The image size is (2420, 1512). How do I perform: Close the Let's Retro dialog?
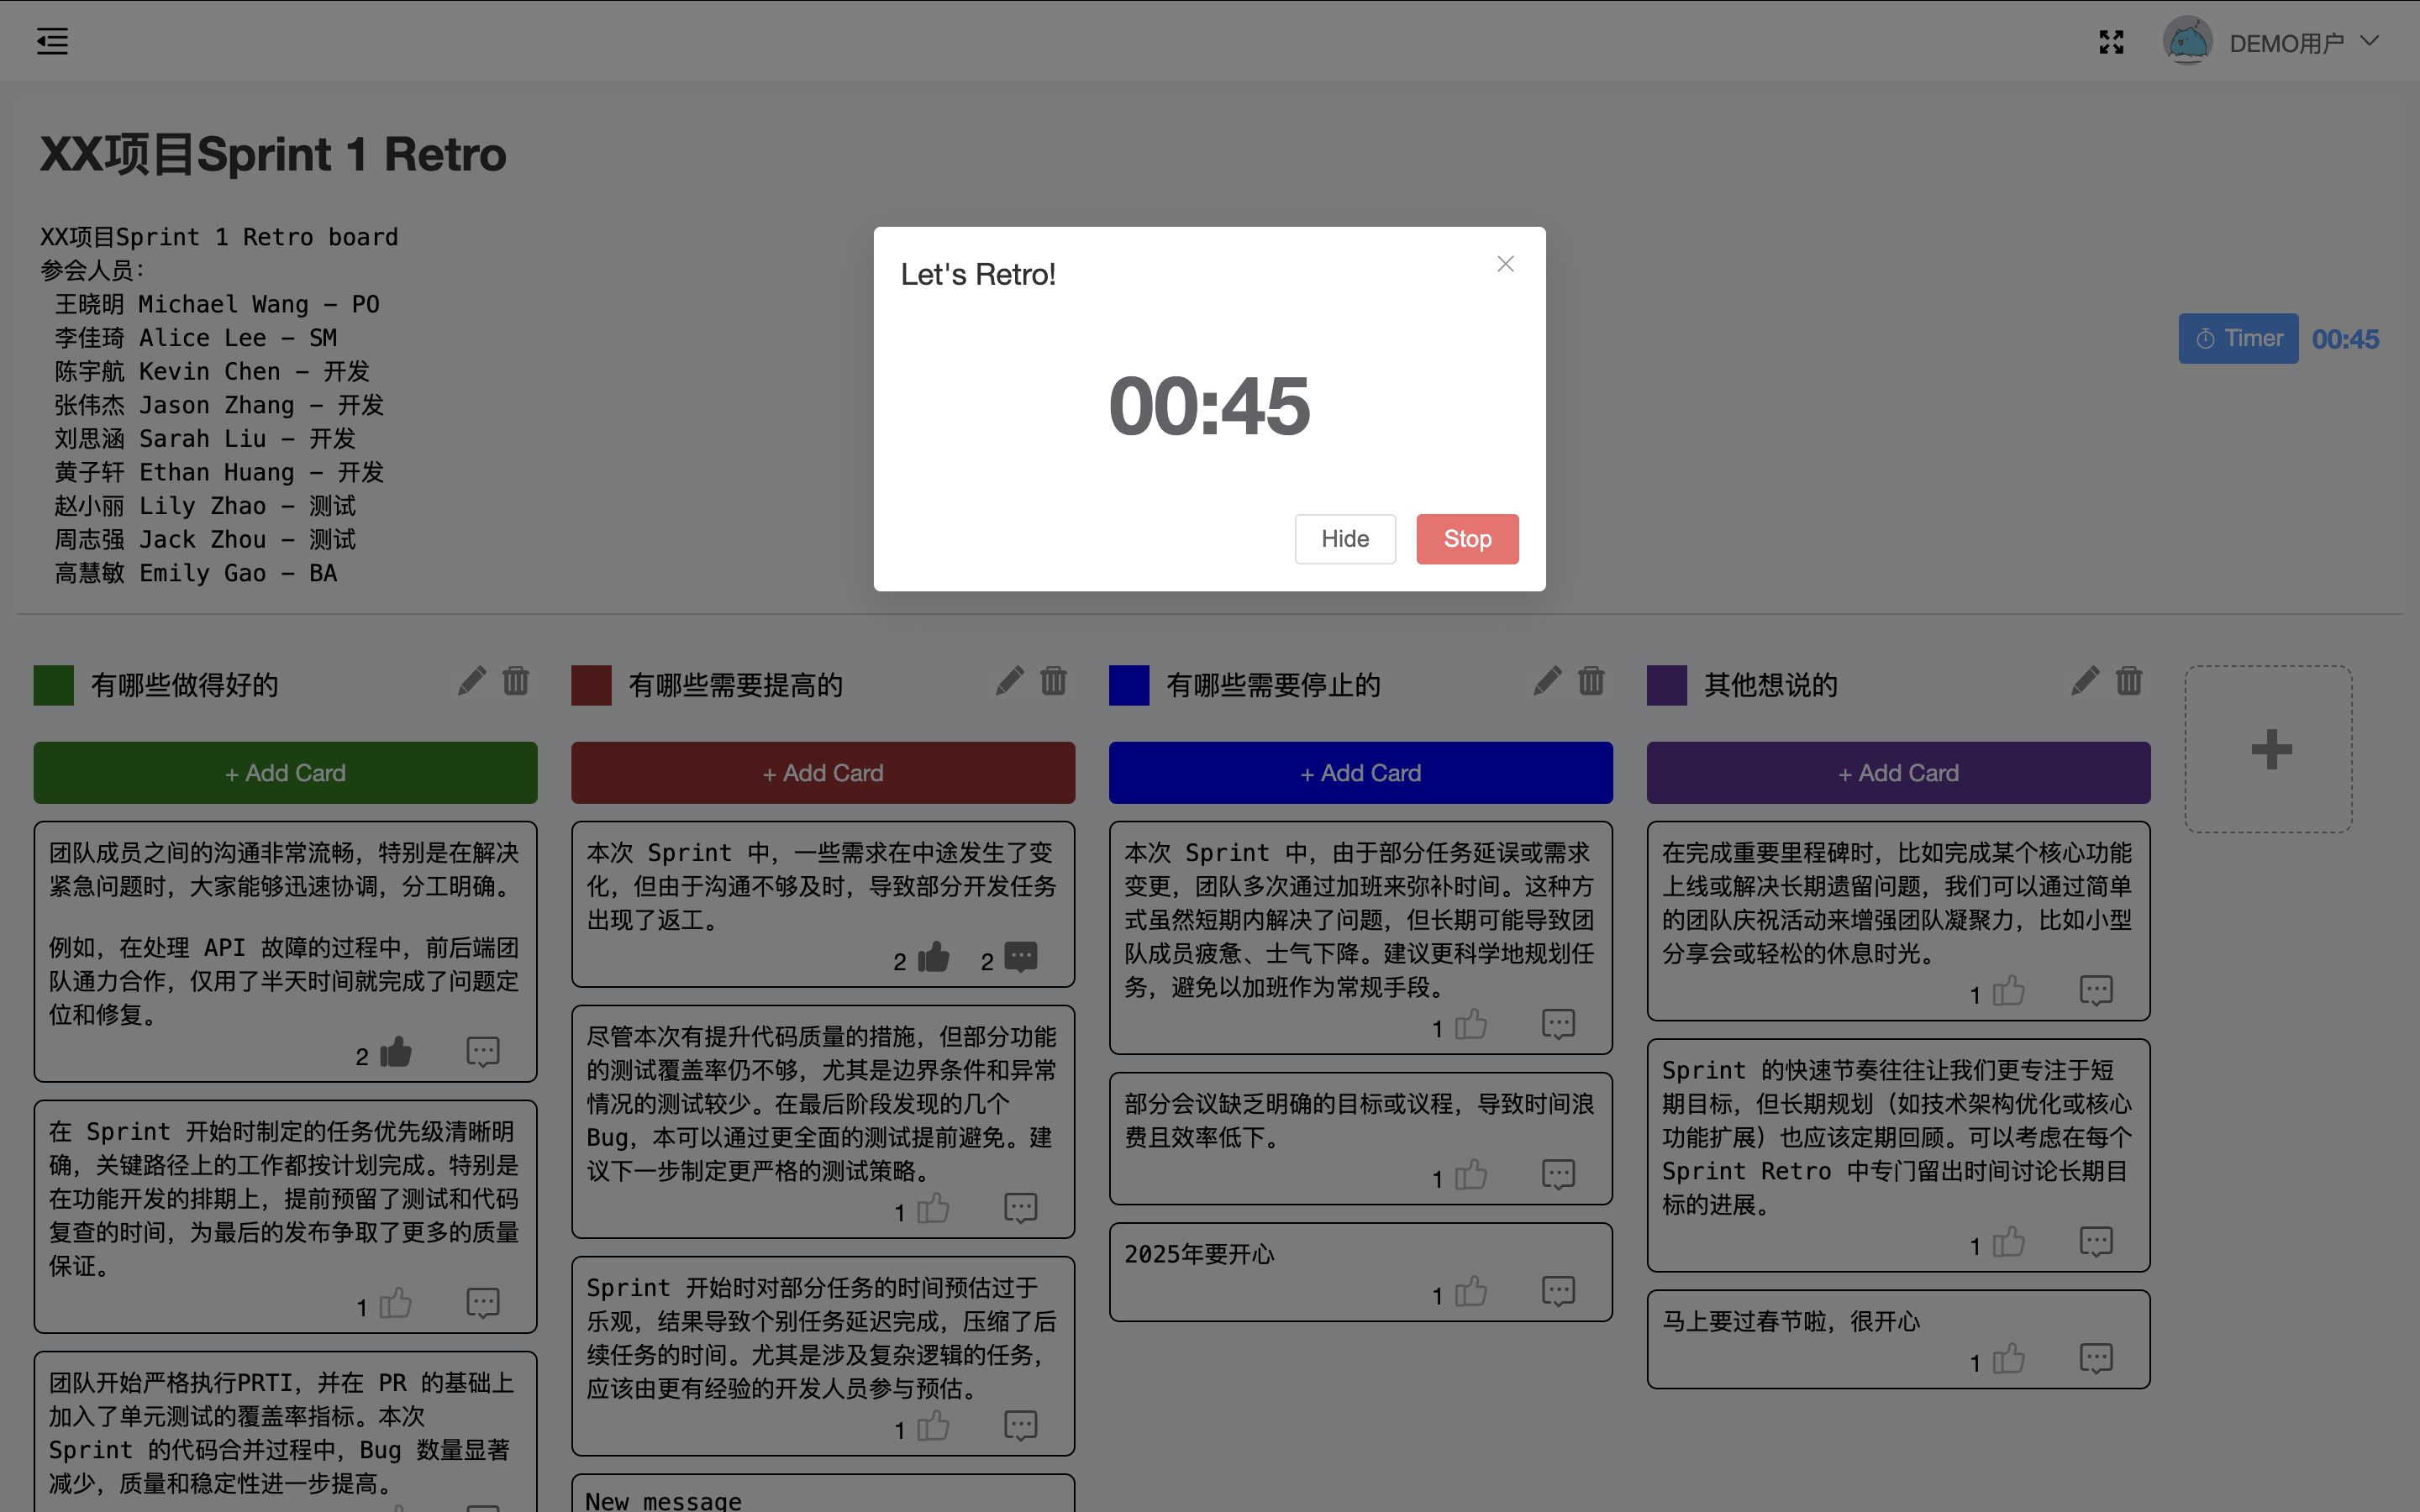(x=1505, y=264)
